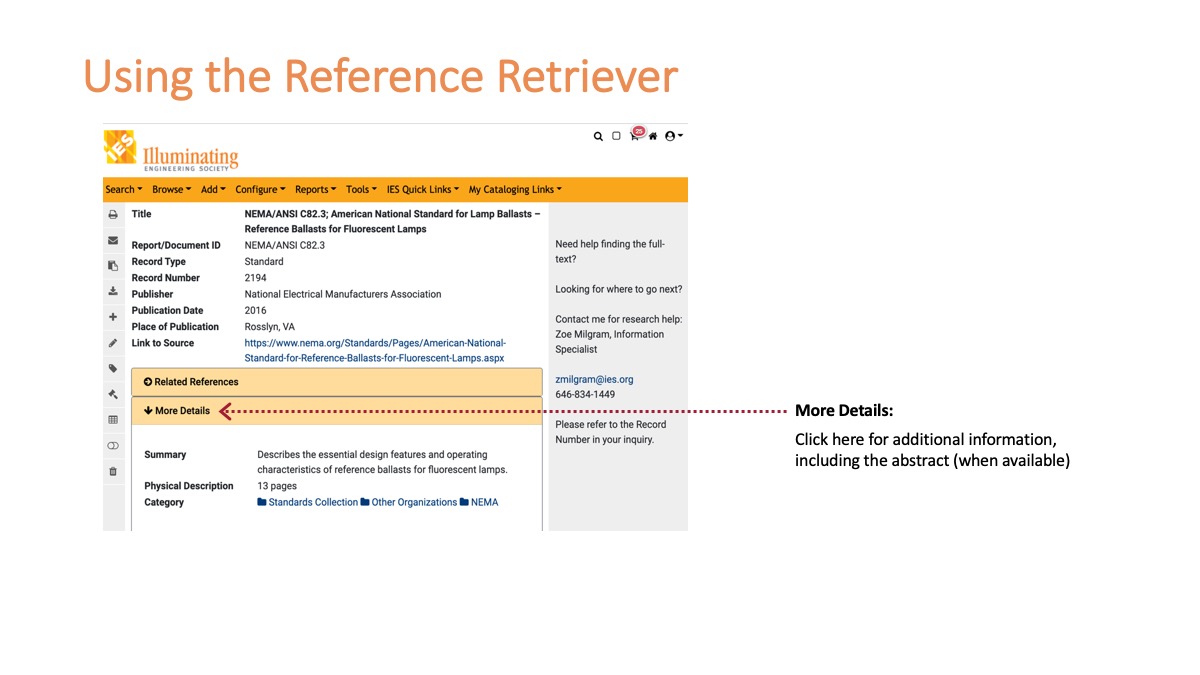Select the publisher National Electrical Manufacturers Association
Screen dimensions: 1200x675
pos(343,294)
